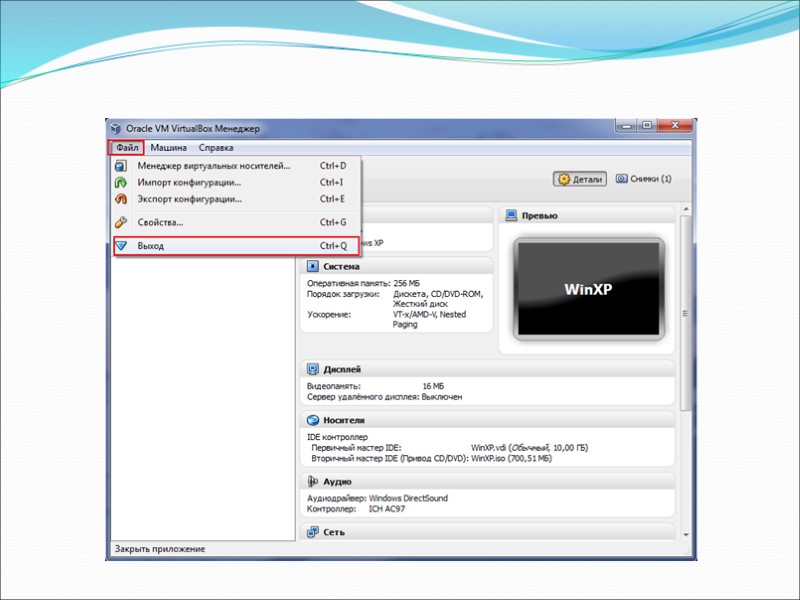Click the gear icon on Детали

[x=564, y=179]
